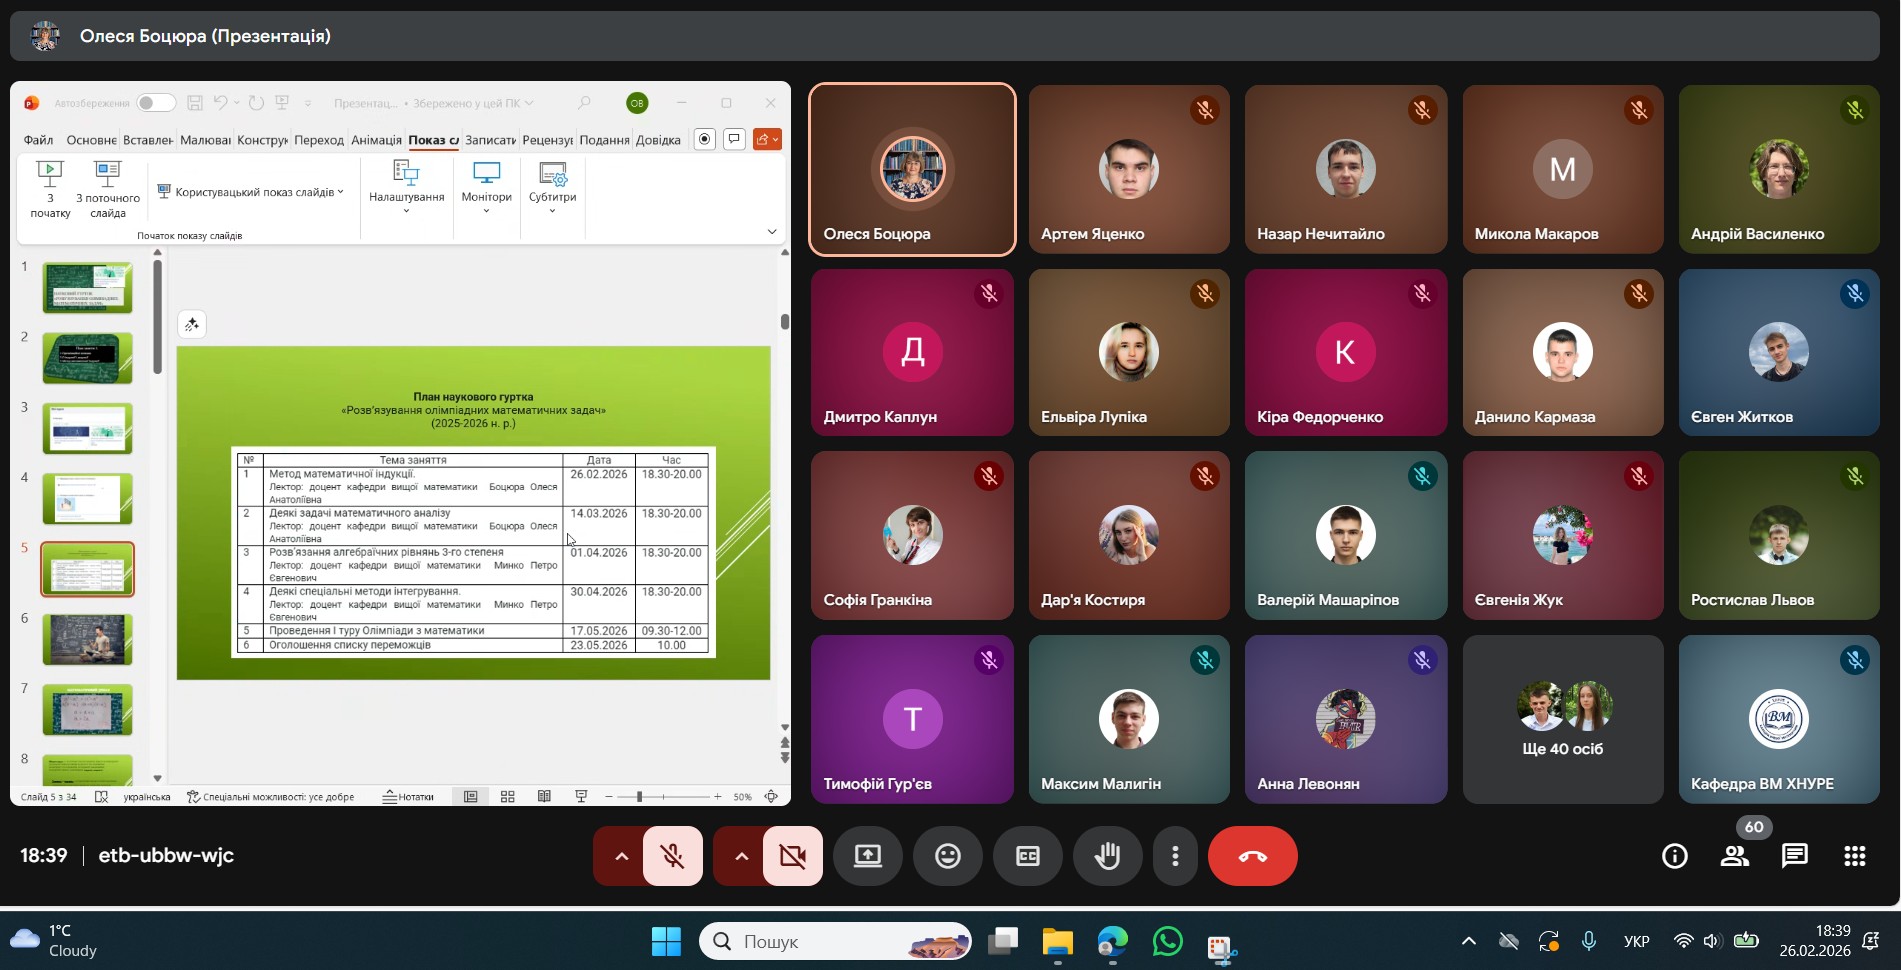Open the activities grid icon
The image size is (1901, 970).
click(1855, 856)
